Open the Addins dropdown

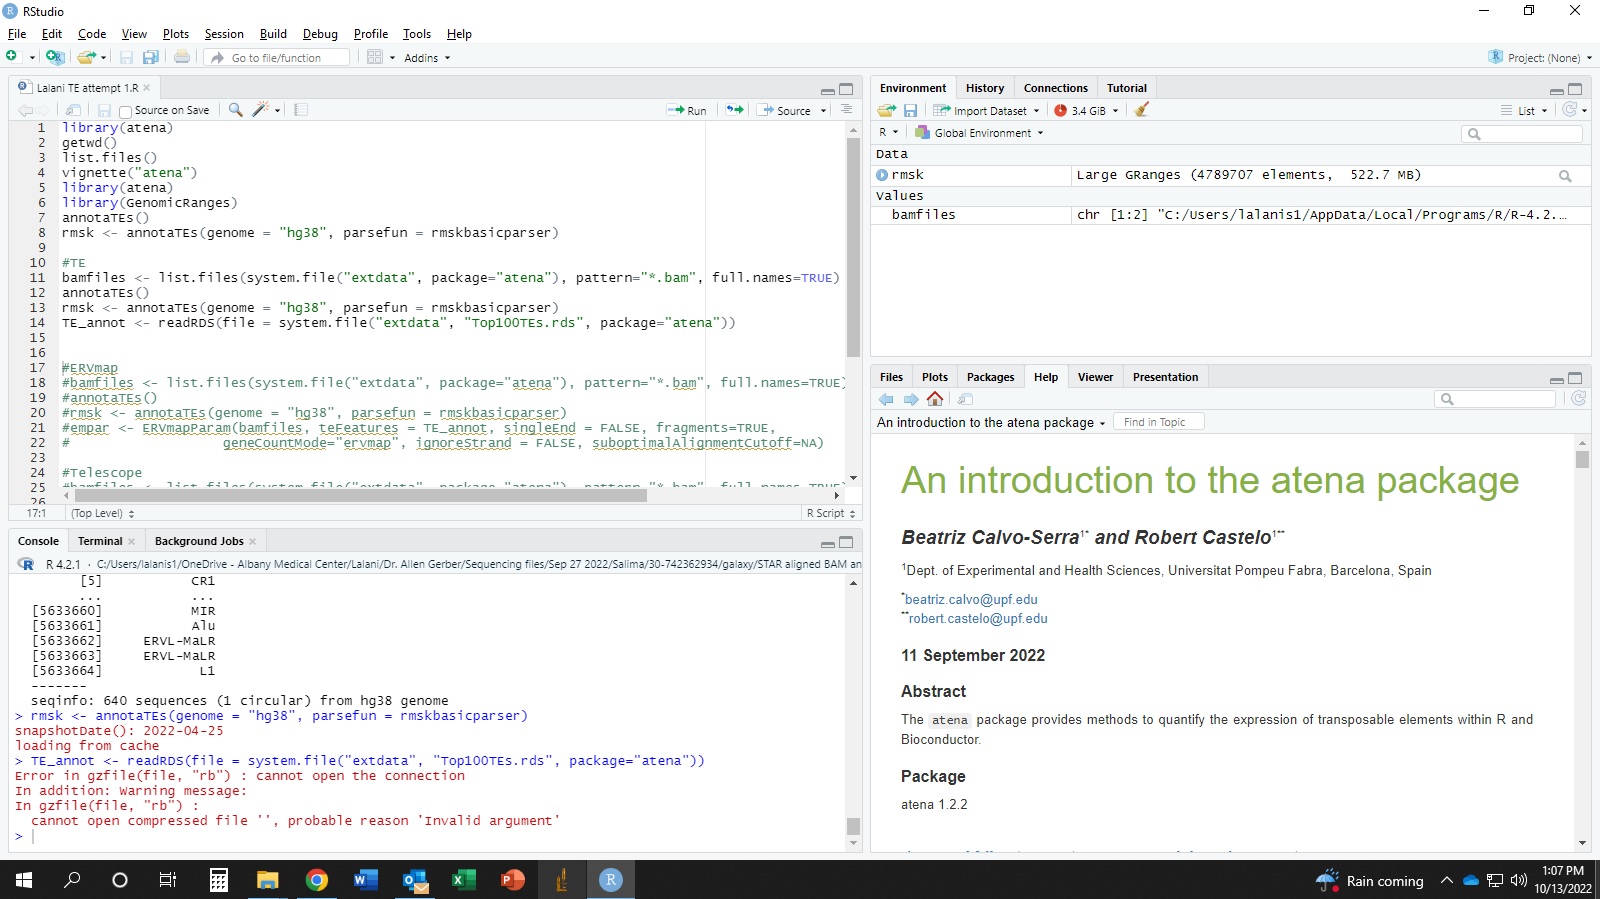click(x=427, y=58)
